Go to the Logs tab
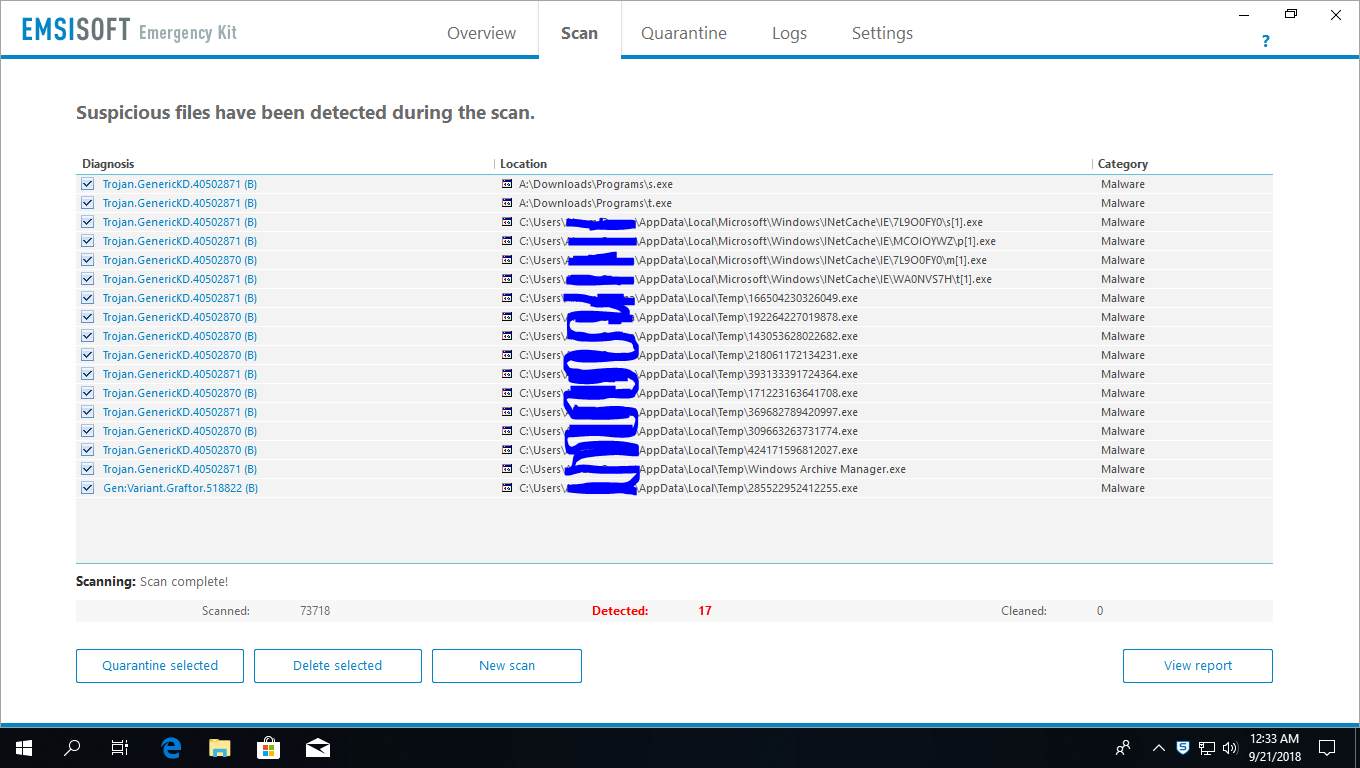This screenshot has height=768, width=1360. coord(789,33)
